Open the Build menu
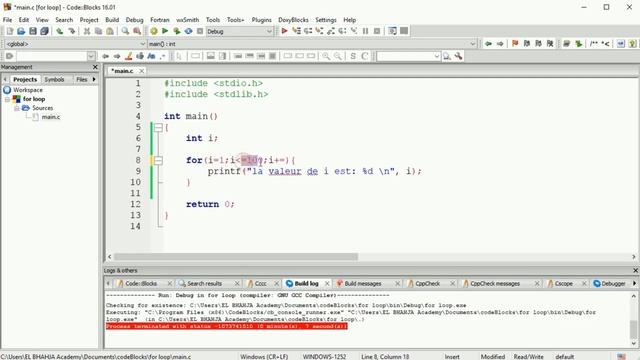Screen dimensions: 640x360 click(112, 20)
